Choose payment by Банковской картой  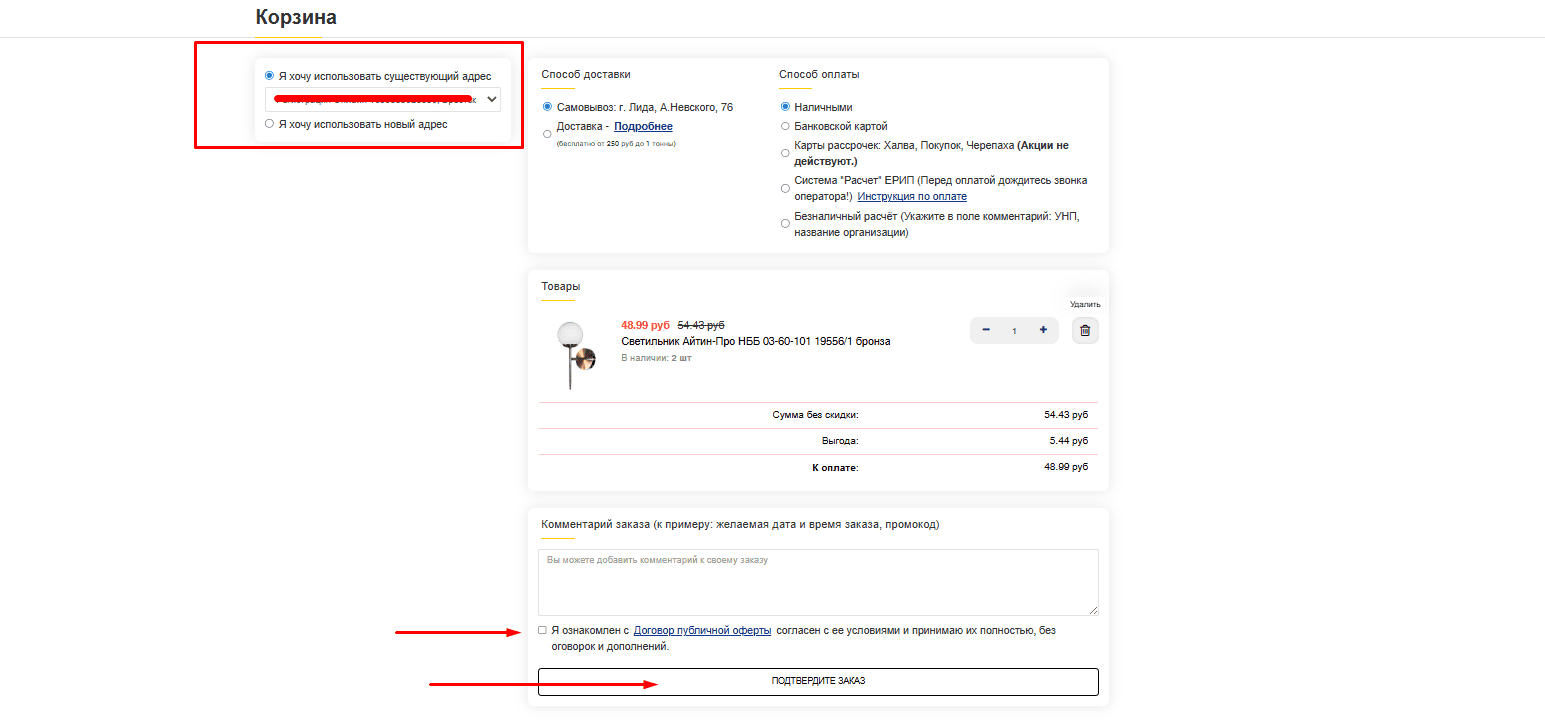pos(785,126)
